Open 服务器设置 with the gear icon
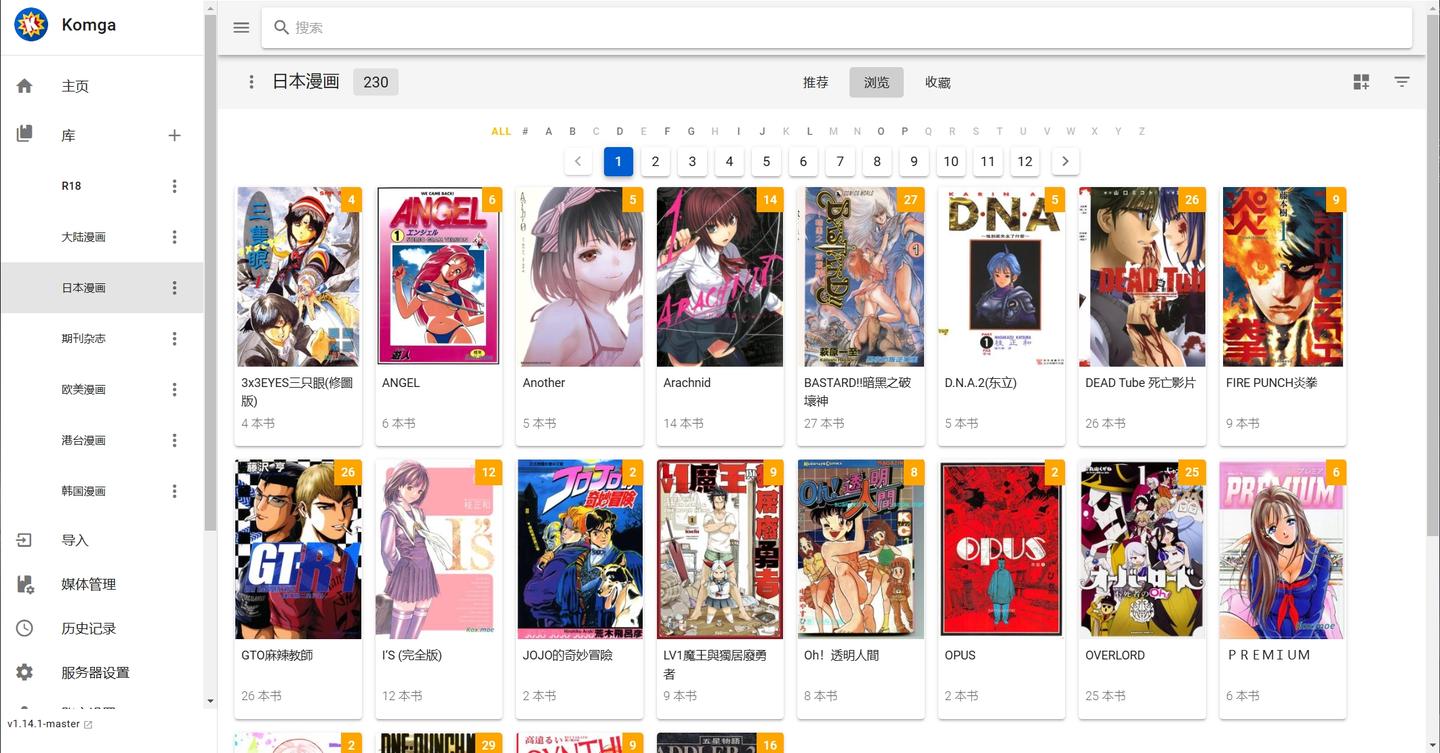Viewport: 1440px width, 753px height. click(24, 672)
